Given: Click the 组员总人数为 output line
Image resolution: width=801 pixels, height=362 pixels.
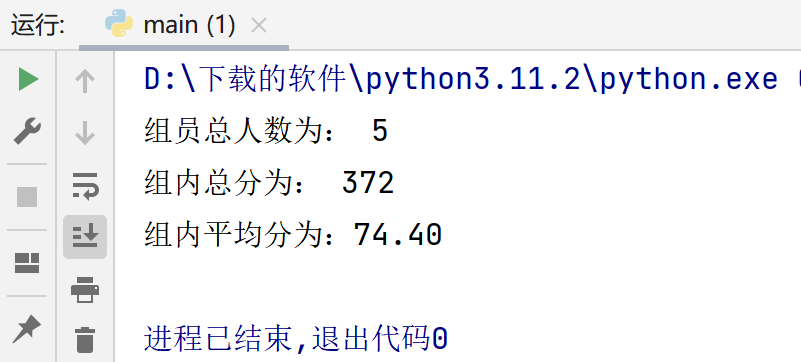Looking at the screenshot, I should (x=266, y=131).
